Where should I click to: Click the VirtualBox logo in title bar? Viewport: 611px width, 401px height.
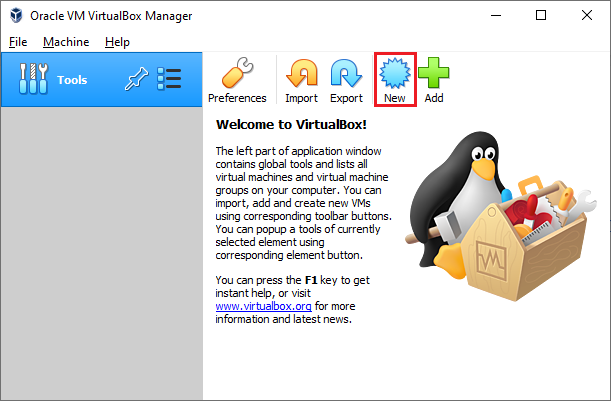[14, 16]
